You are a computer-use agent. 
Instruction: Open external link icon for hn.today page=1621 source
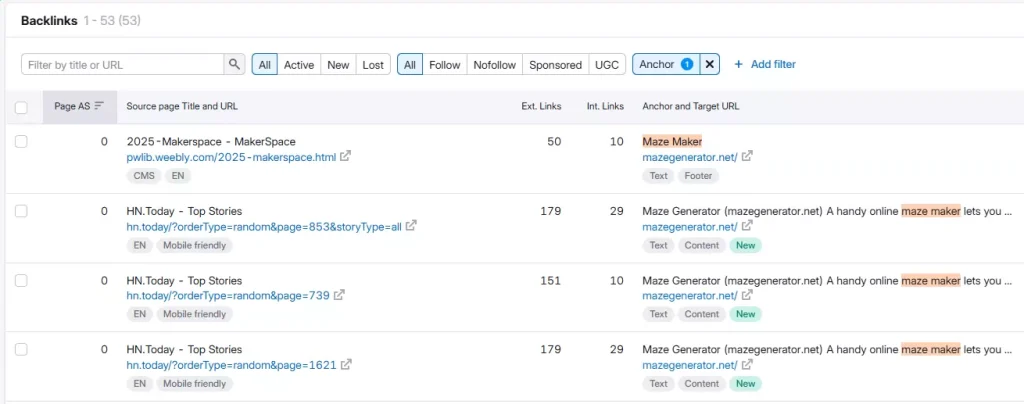pos(347,364)
